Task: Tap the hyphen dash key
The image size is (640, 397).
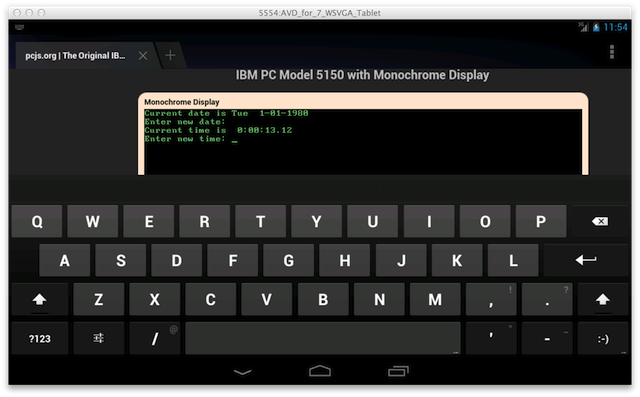Action: [547, 338]
